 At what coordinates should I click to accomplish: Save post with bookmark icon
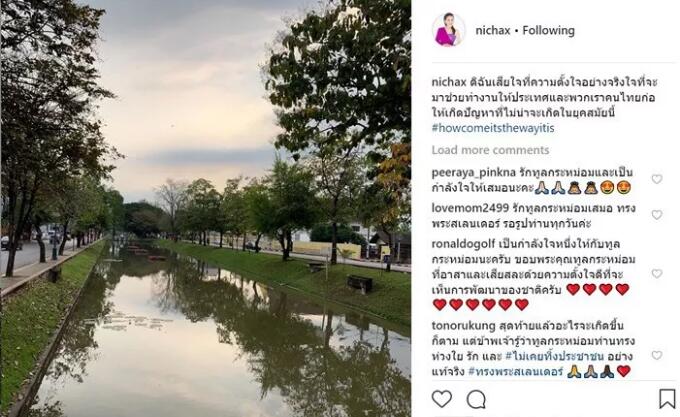(667, 399)
